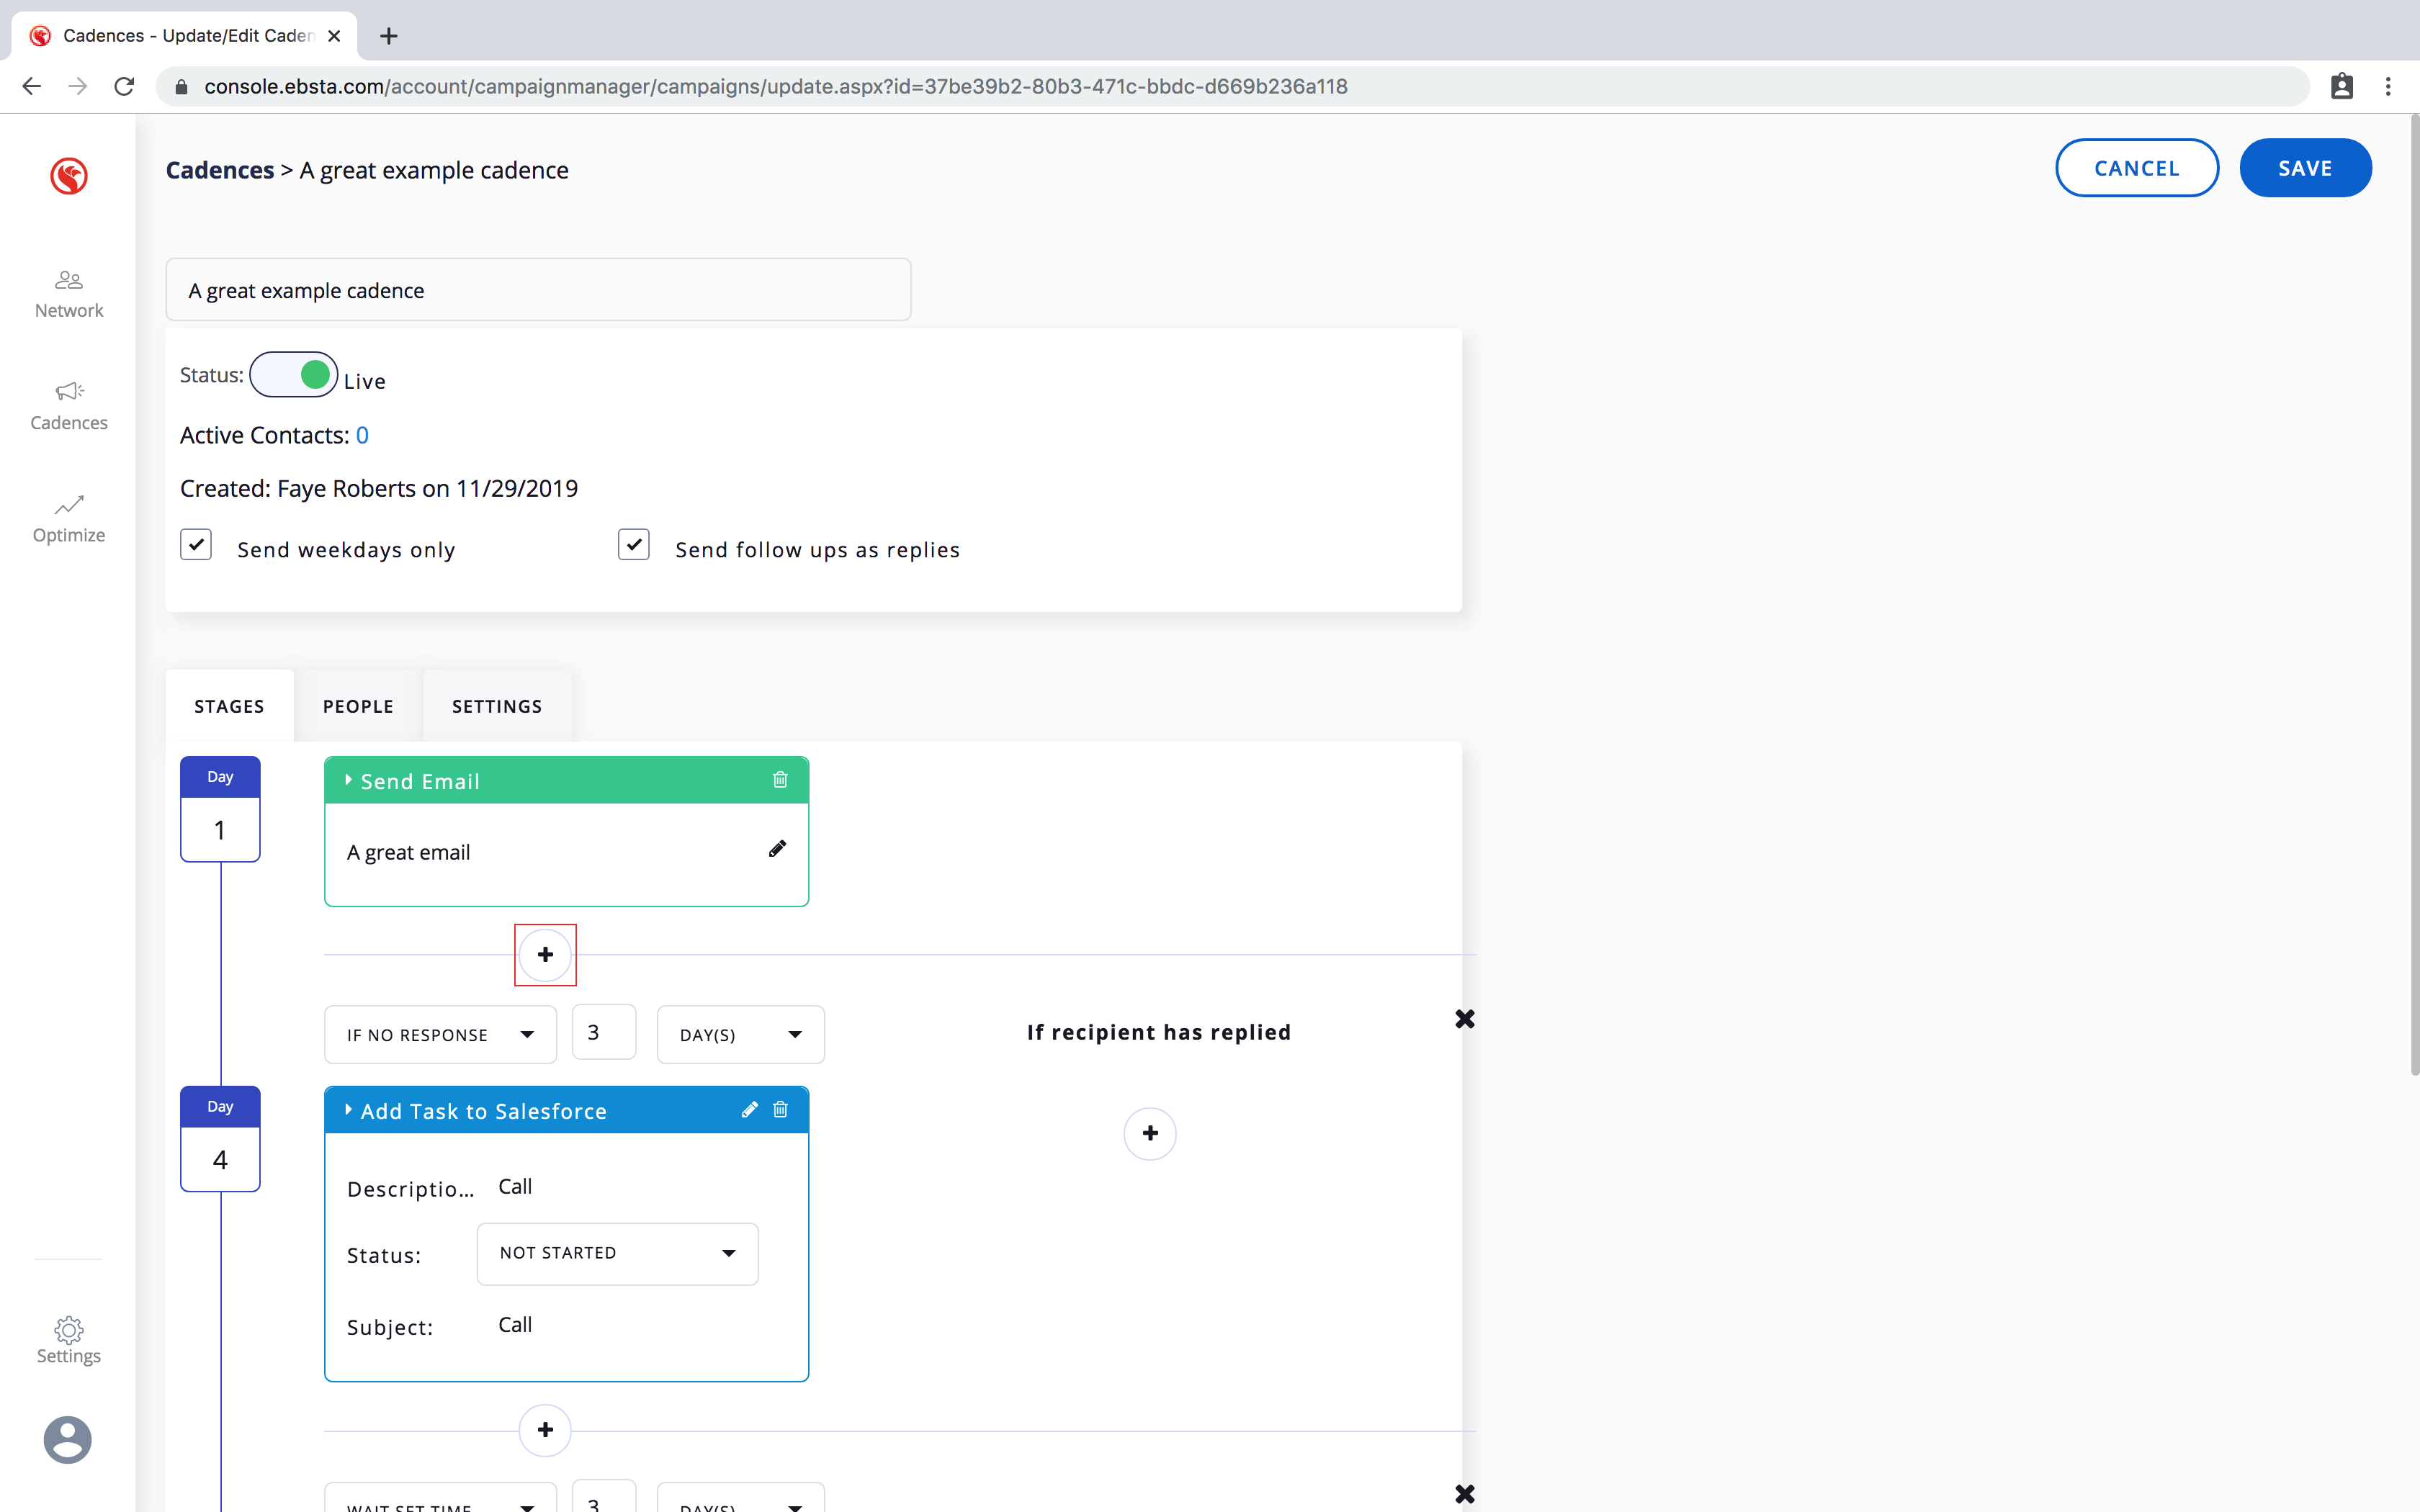Edit the 'A great email' template pencil
Viewport: 2420px width, 1512px height.
777,849
